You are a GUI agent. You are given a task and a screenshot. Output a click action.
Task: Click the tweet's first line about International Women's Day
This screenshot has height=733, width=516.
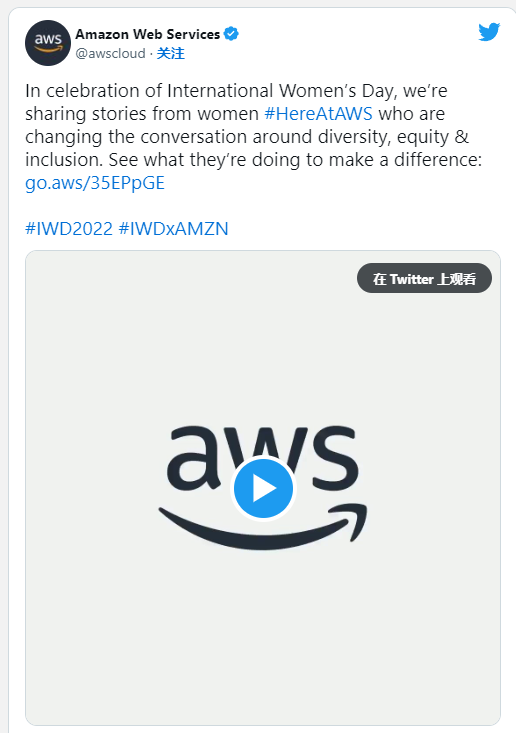[x=236, y=91]
